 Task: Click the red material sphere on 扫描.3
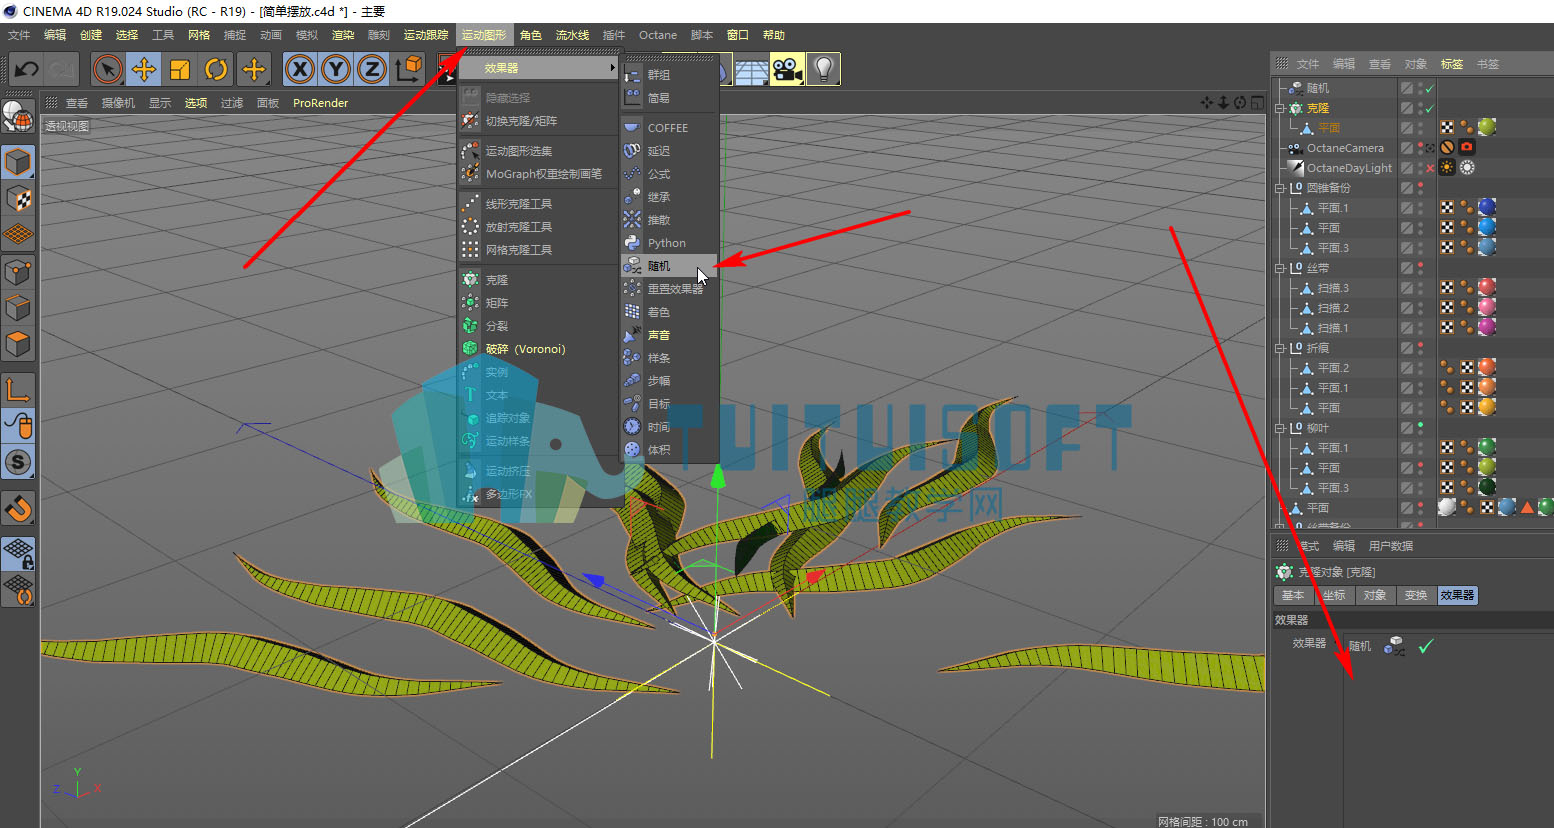1487,287
